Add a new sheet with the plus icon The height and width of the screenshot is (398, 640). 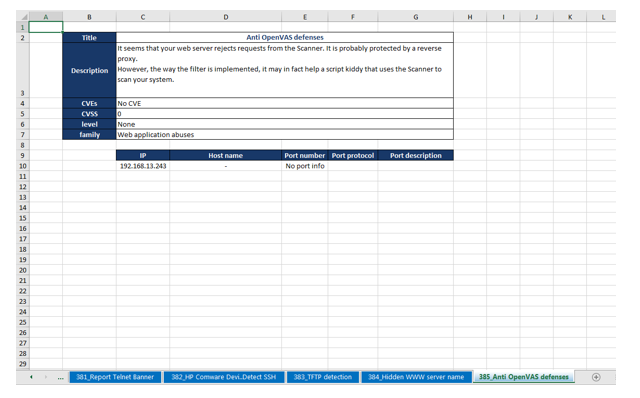(x=596, y=377)
